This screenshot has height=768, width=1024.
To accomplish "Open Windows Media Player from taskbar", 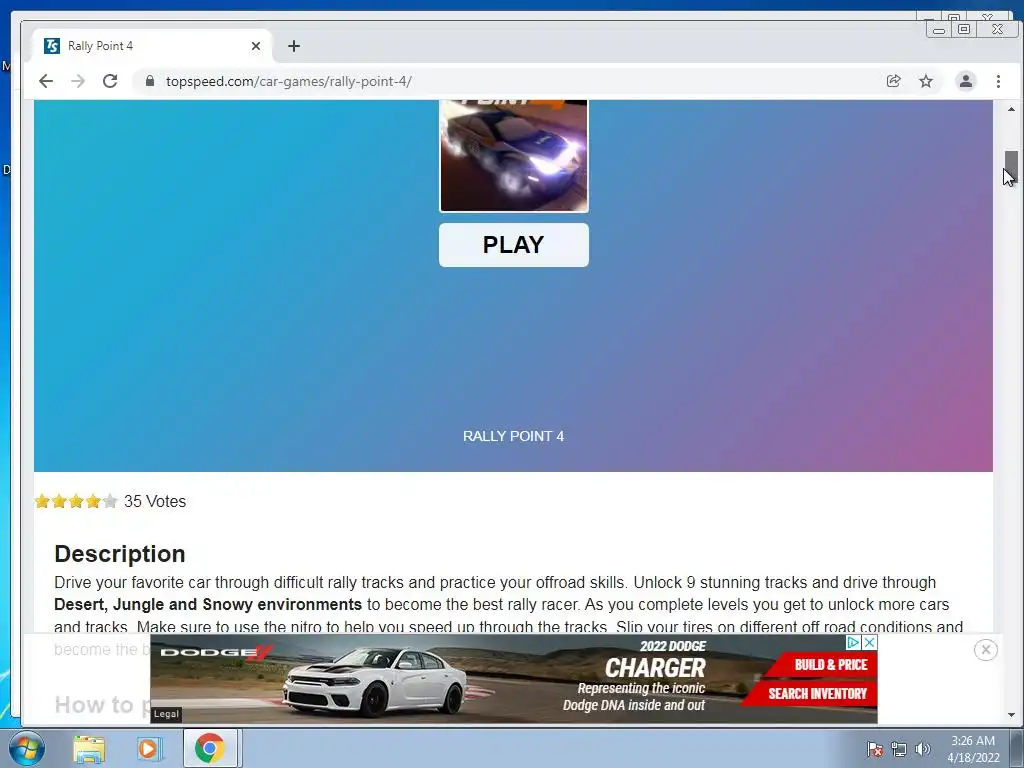I will click(x=148, y=748).
